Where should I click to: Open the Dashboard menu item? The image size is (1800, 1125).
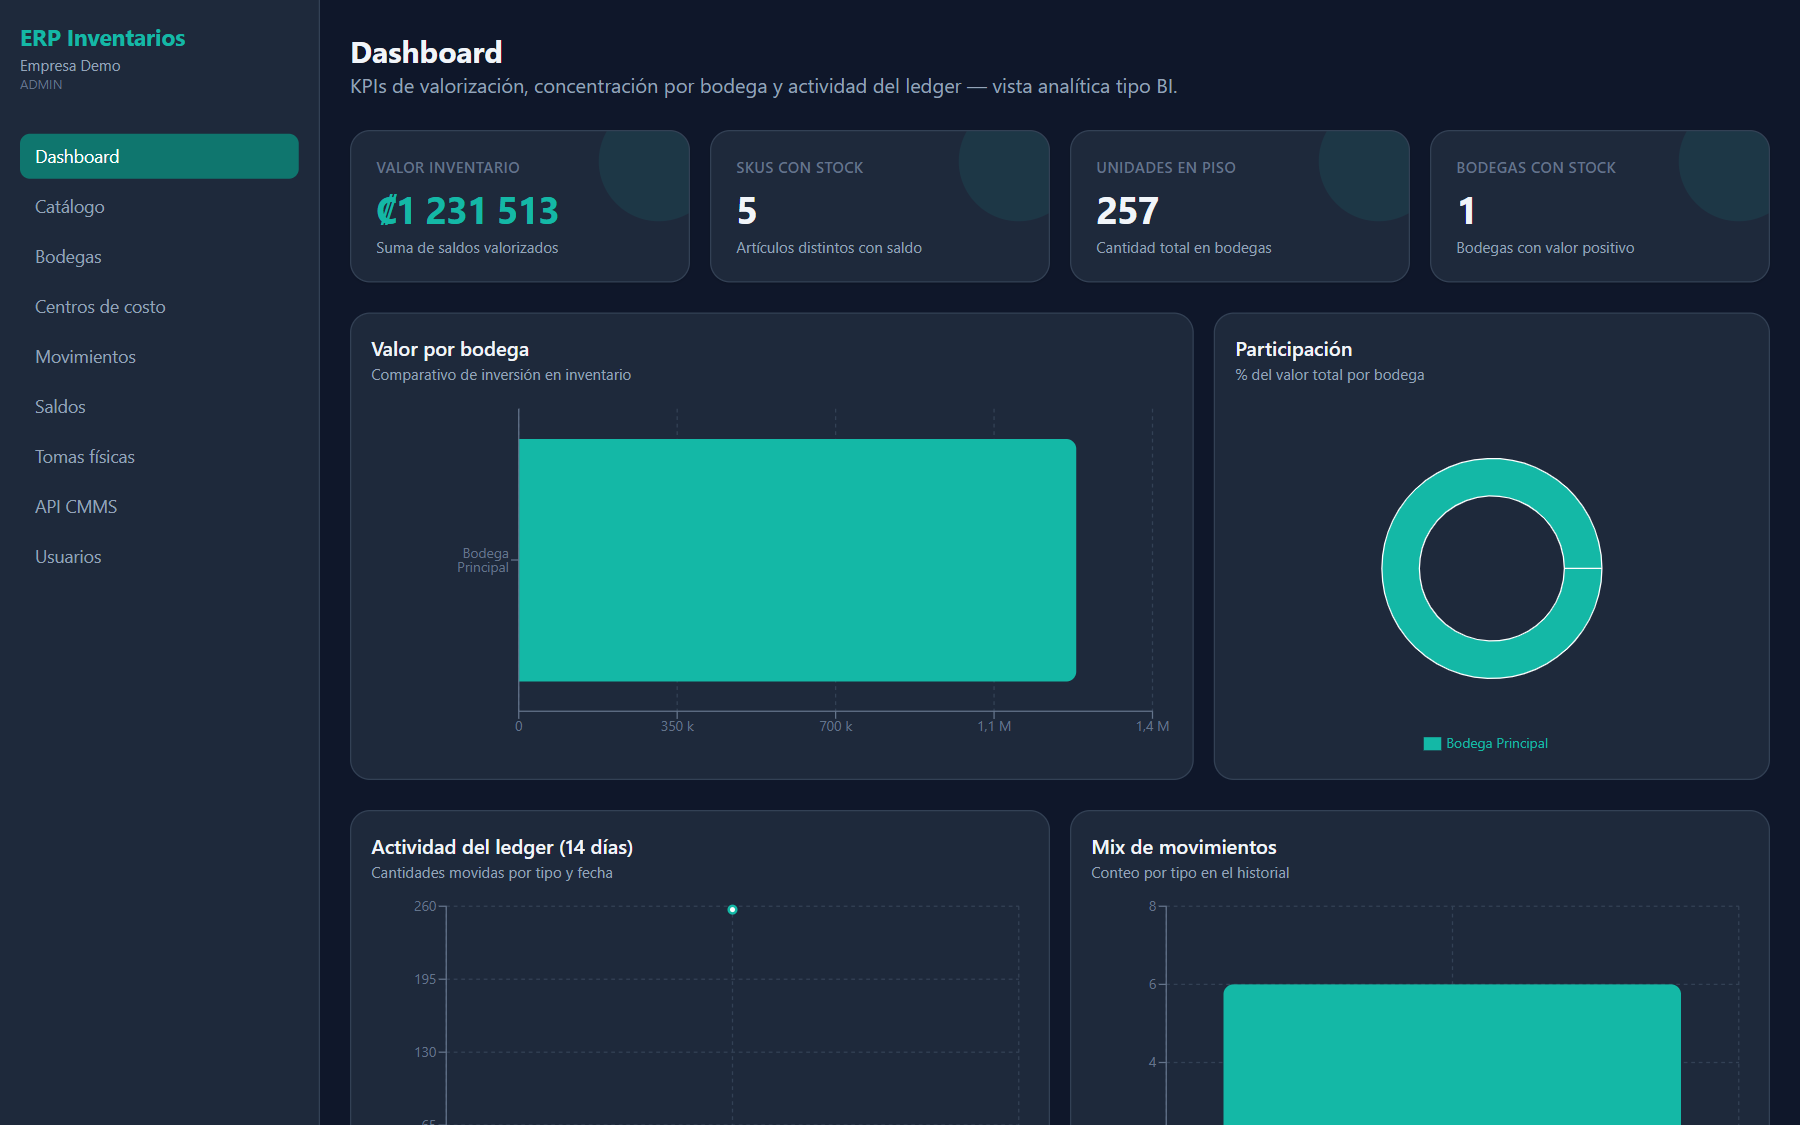pos(159,157)
